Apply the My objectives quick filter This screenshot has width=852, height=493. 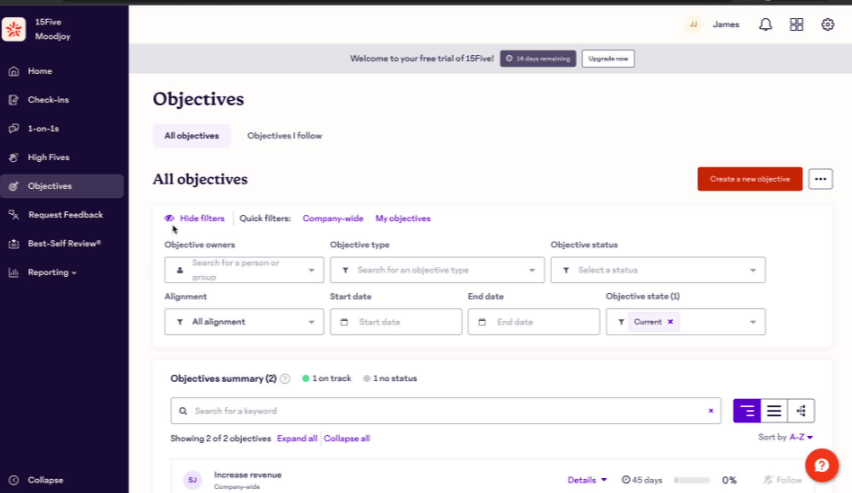[x=403, y=219]
